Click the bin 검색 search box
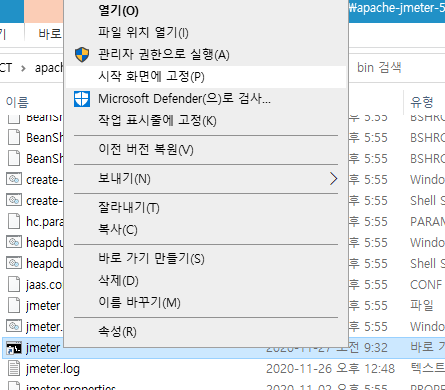 397,68
